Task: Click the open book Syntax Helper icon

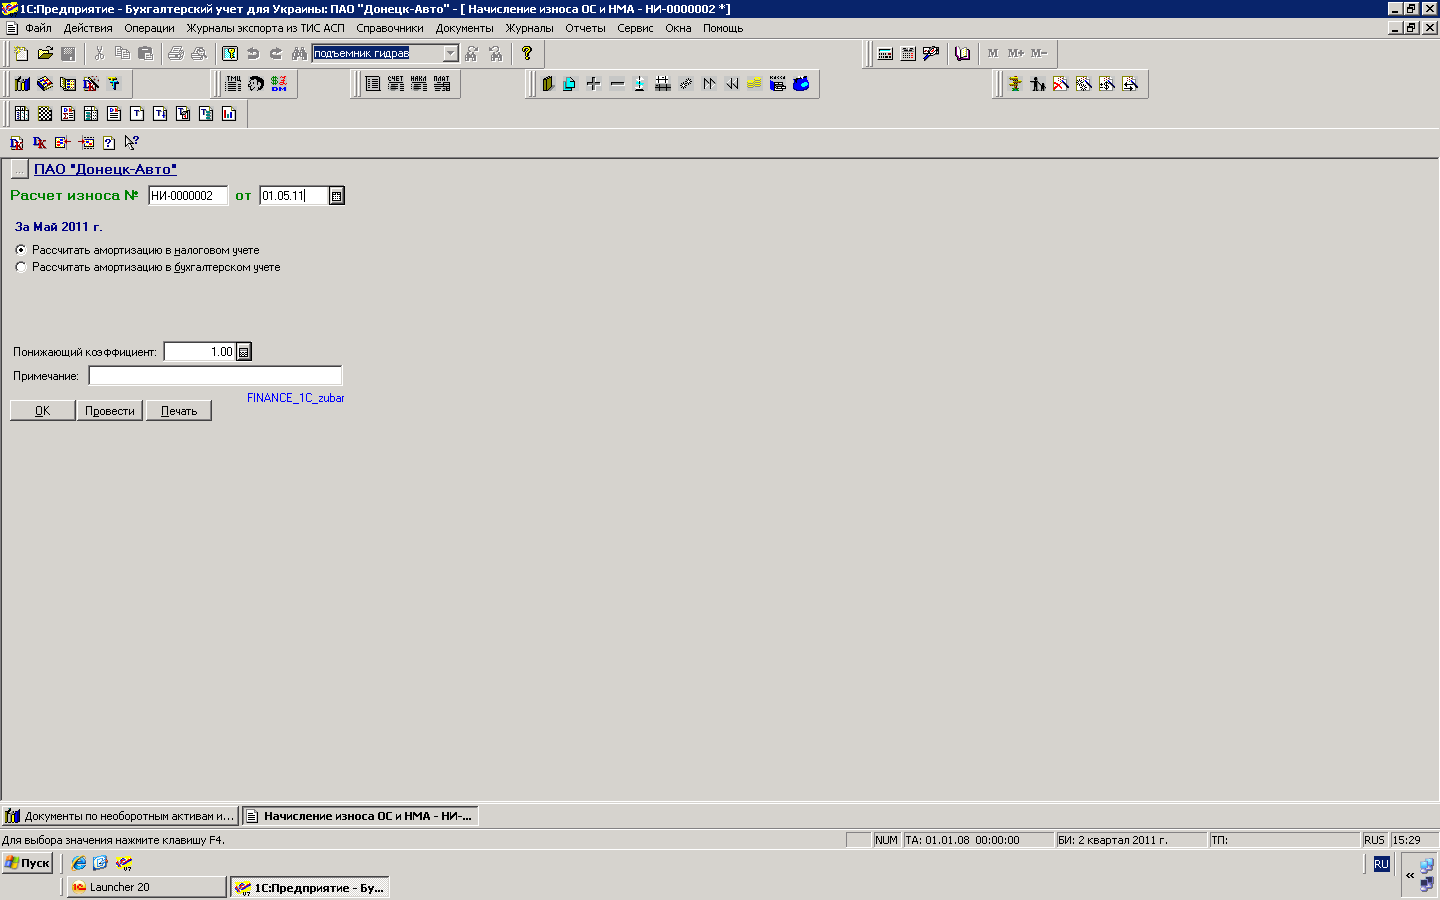Action: 962,53
